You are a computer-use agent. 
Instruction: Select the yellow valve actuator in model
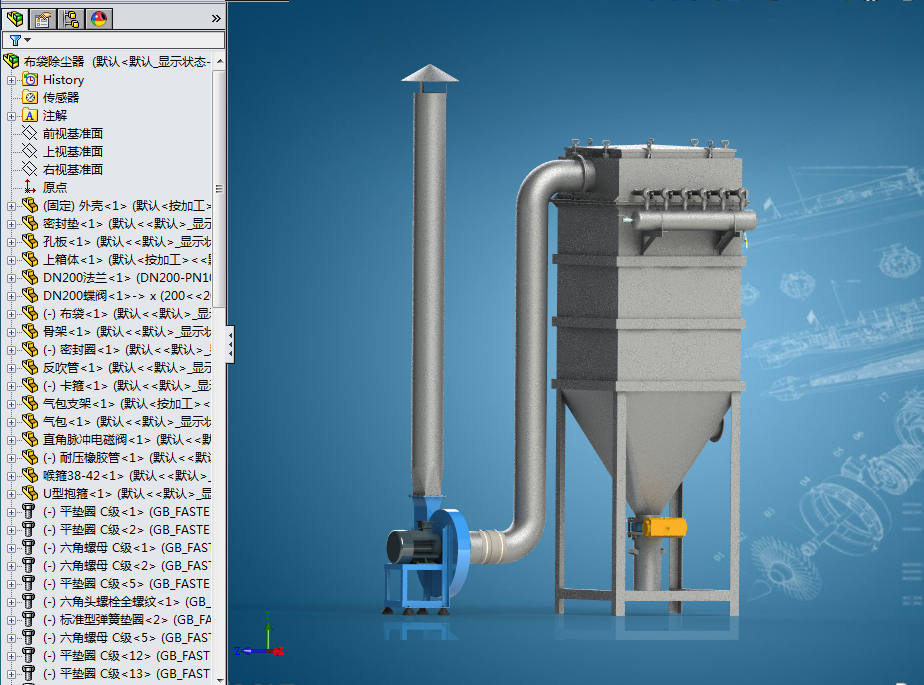pos(664,527)
